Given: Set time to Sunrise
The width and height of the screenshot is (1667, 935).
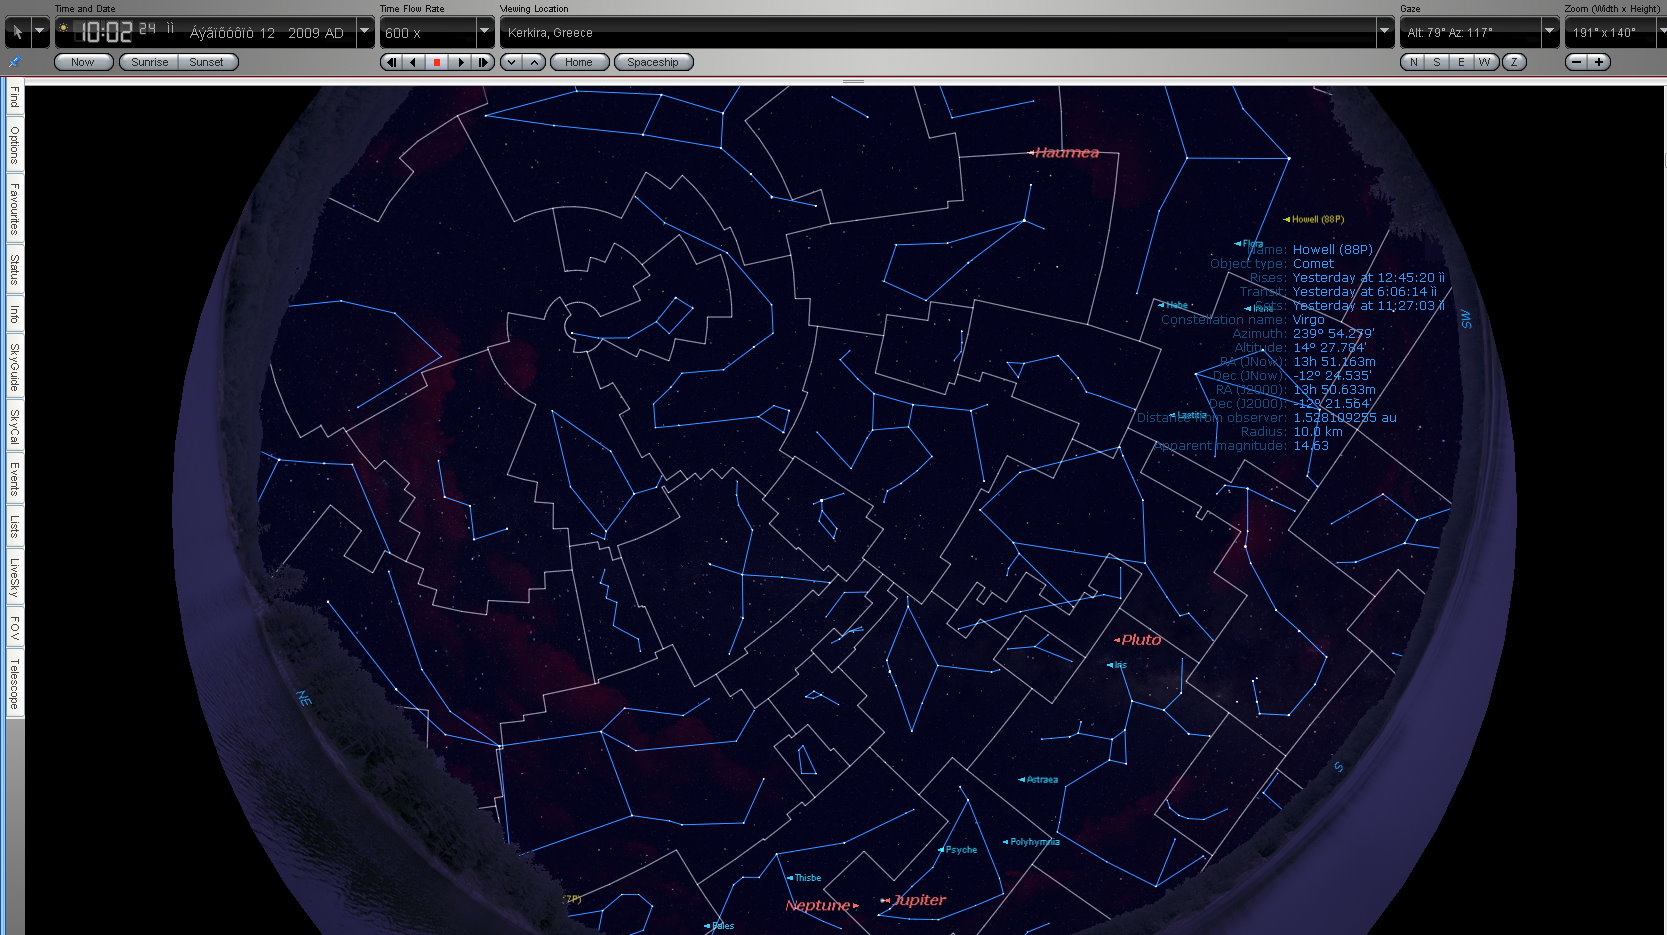Looking at the screenshot, I should tap(150, 62).
